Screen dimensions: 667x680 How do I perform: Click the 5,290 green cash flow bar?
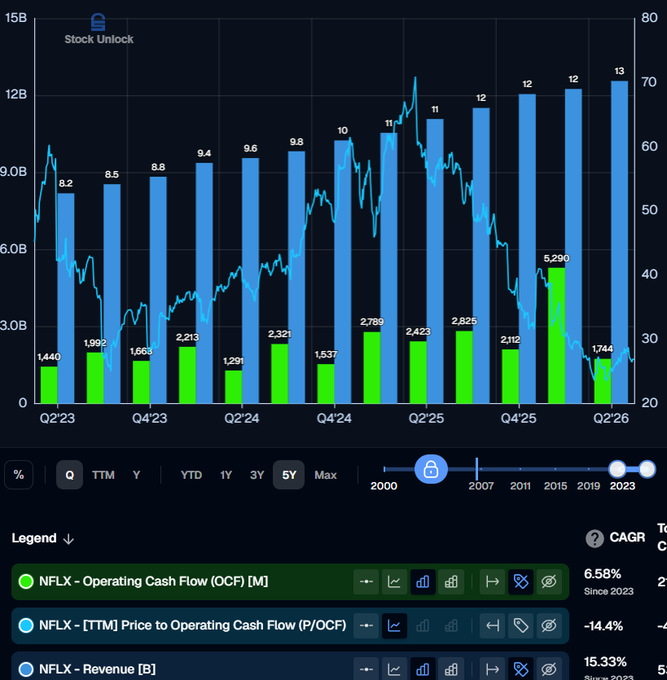(x=556, y=335)
